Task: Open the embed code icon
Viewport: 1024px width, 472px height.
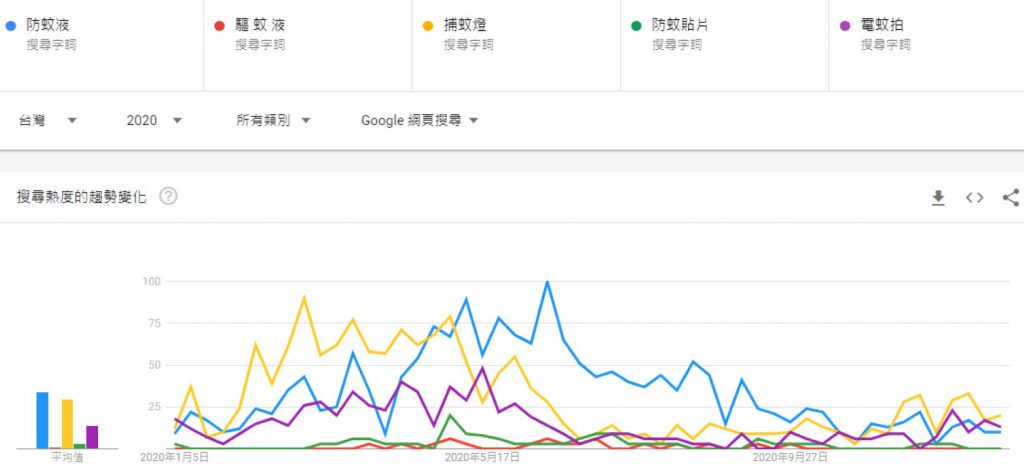Action: coord(974,198)
